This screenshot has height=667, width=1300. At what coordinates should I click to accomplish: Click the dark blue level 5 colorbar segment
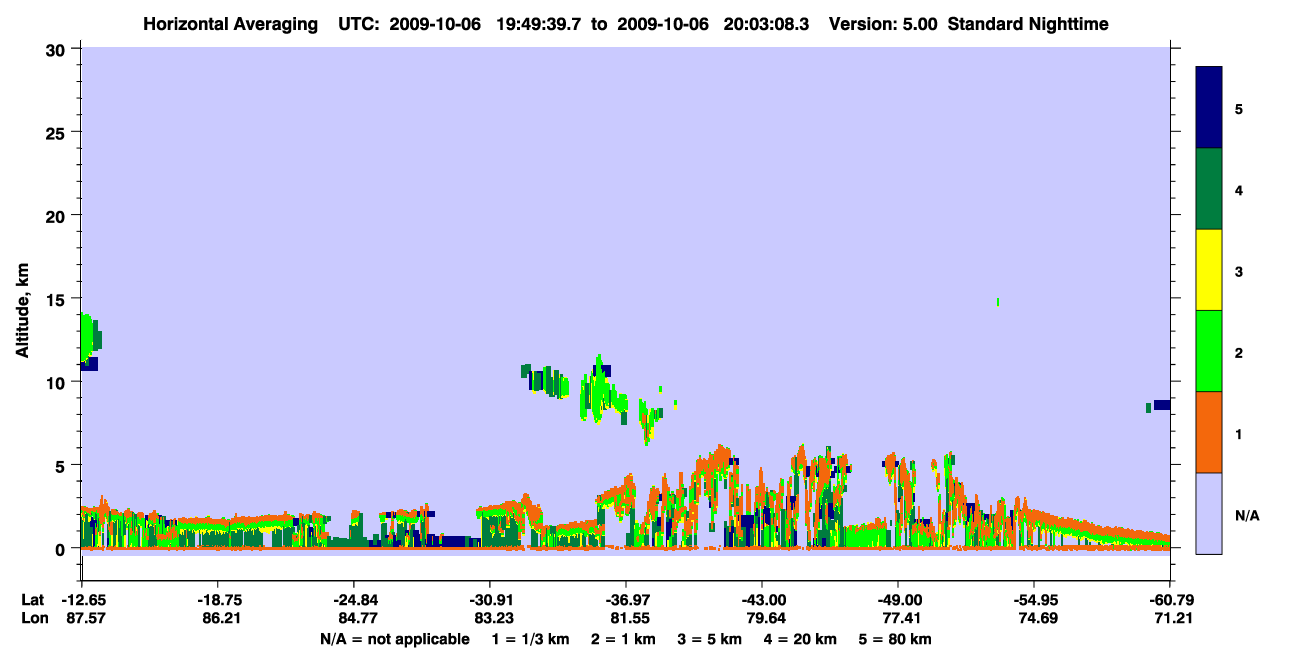(x=1209, y=108)
